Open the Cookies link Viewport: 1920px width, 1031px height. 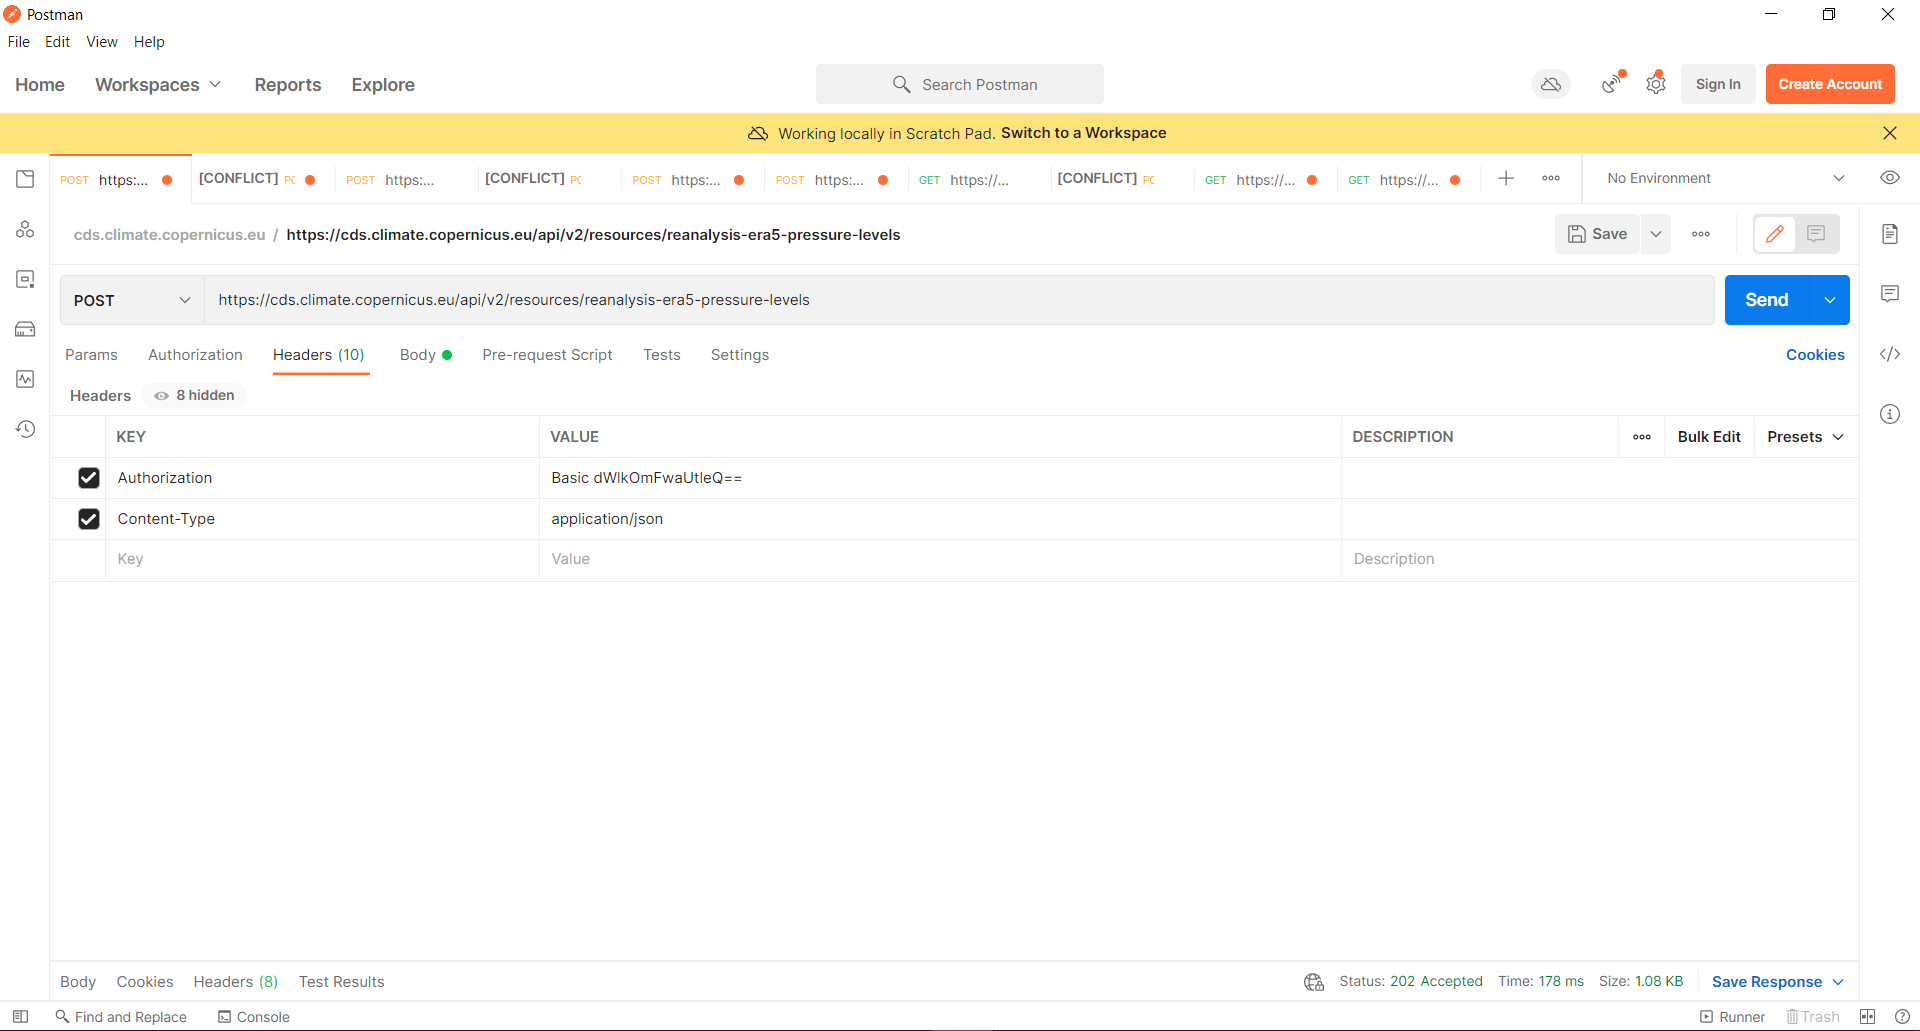(1815, 355)
